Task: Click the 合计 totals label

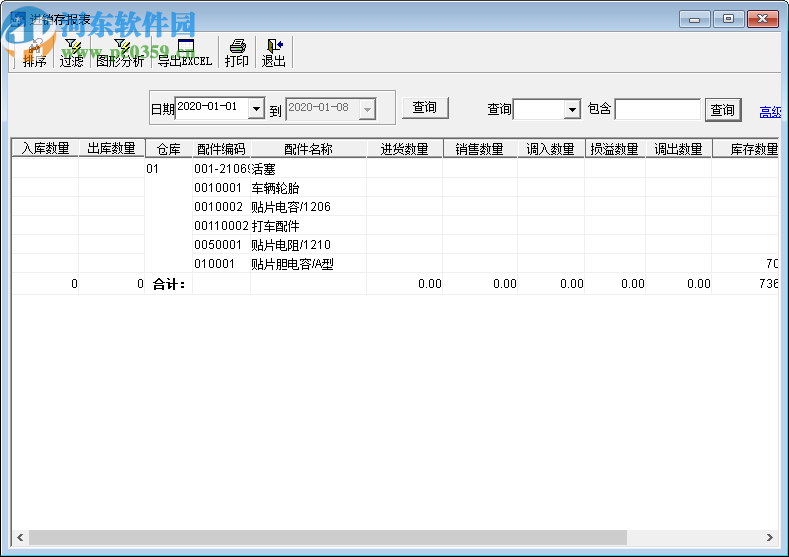Action: [x=169, y=284]
